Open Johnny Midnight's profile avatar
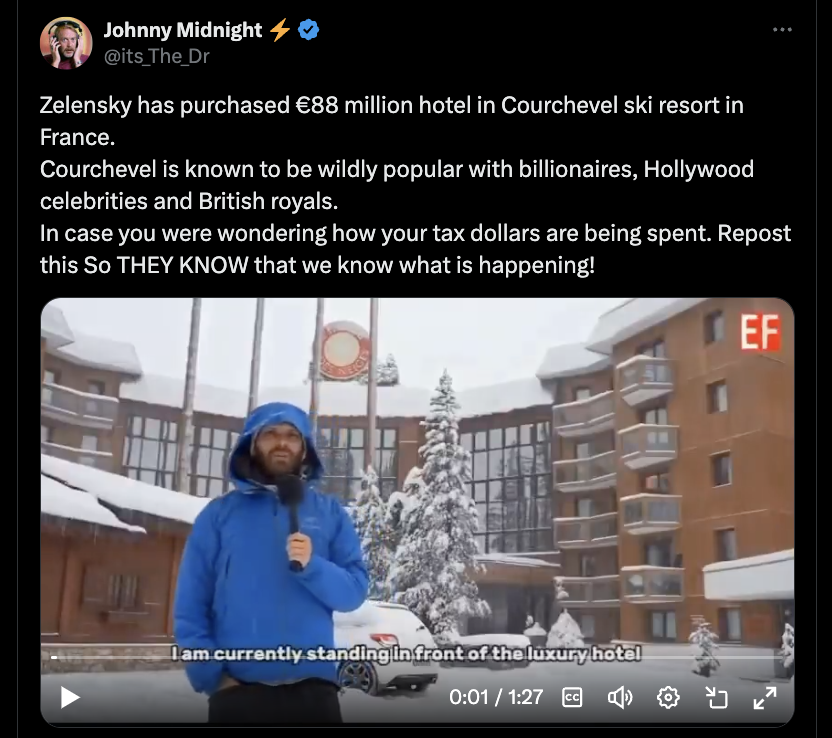The height and width of the screenshot is (738, 832). tap(66, 43)
